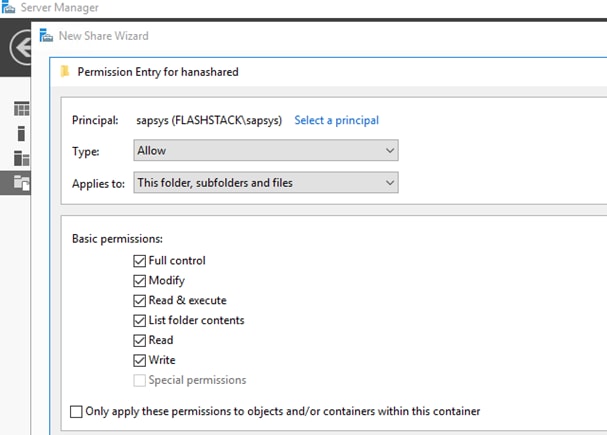Toggle List folder contents checkbox
Viewport: 607px width, 435px height.
coord(139,320)
